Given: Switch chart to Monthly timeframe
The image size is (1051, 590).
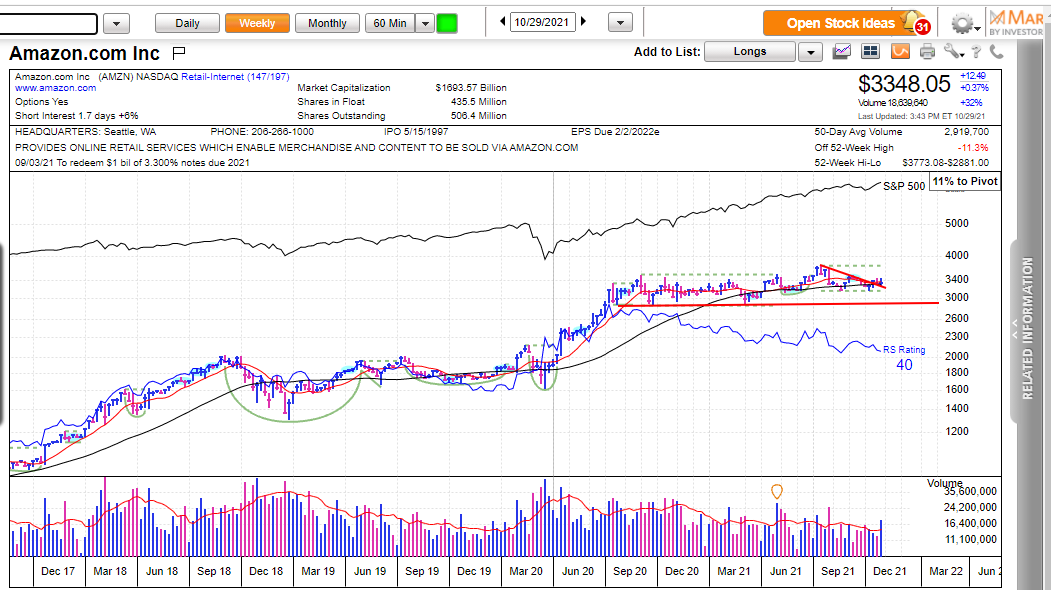Looking at the screenshot, I should pos(327,23).
